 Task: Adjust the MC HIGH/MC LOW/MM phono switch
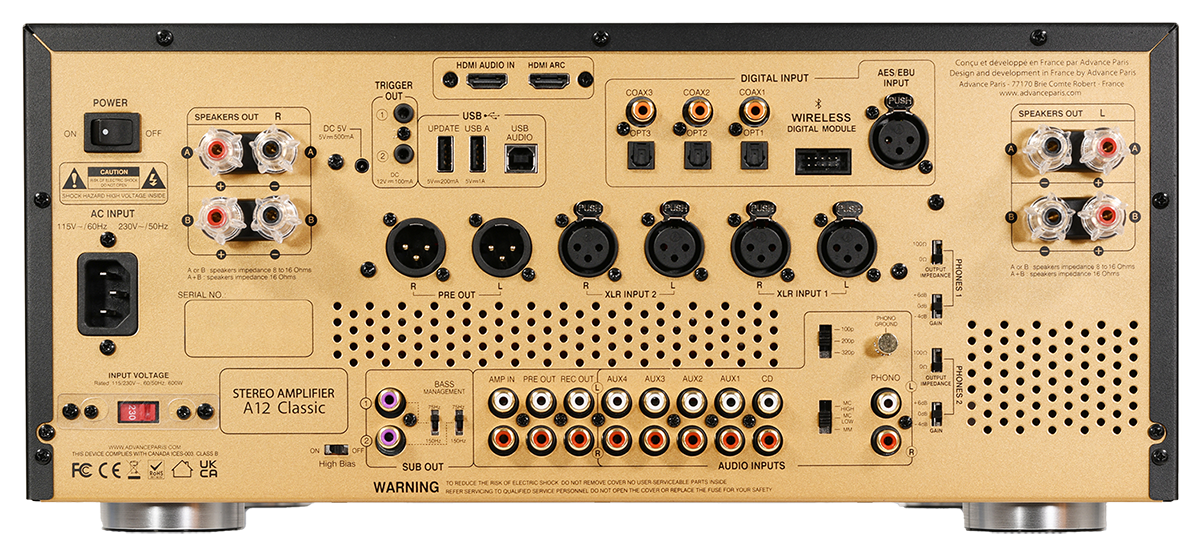point(823,418)
